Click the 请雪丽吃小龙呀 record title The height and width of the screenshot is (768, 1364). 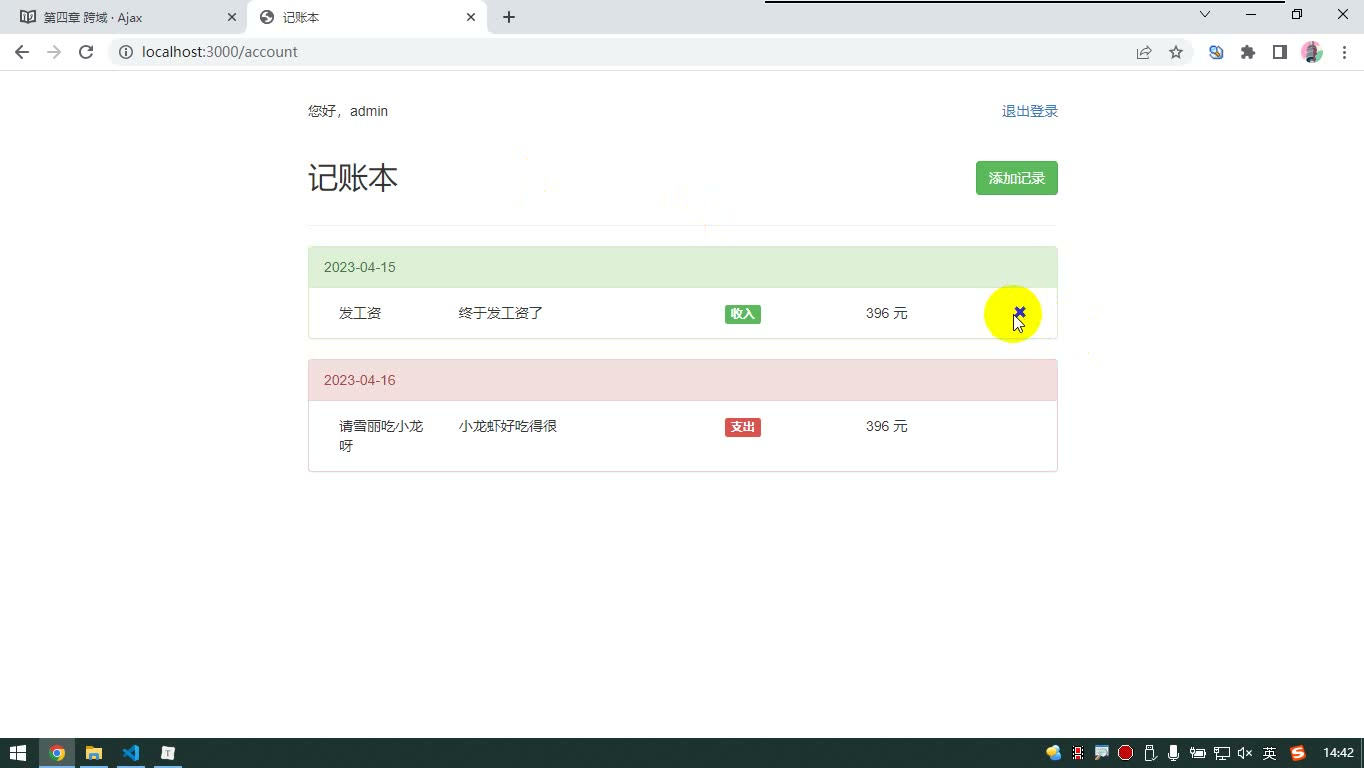pos(381,436)
